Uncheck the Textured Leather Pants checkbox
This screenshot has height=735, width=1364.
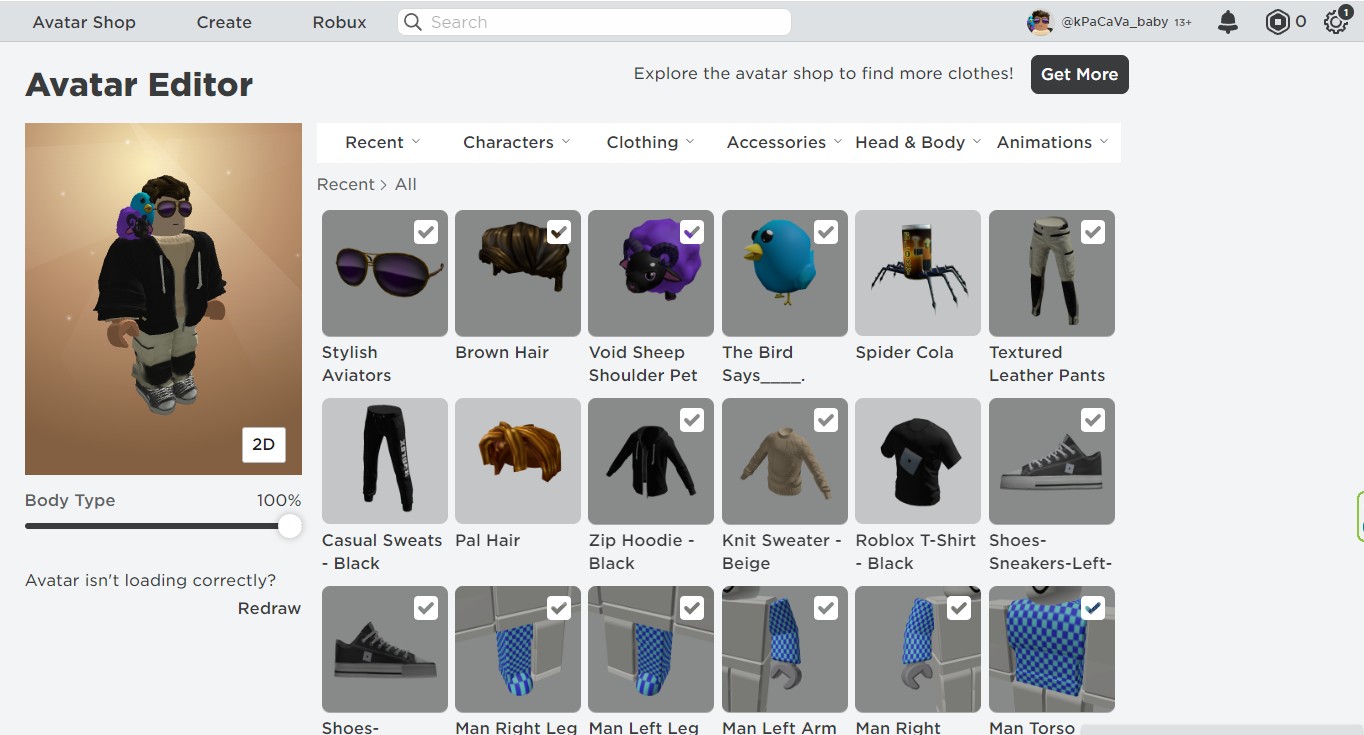1093,232
